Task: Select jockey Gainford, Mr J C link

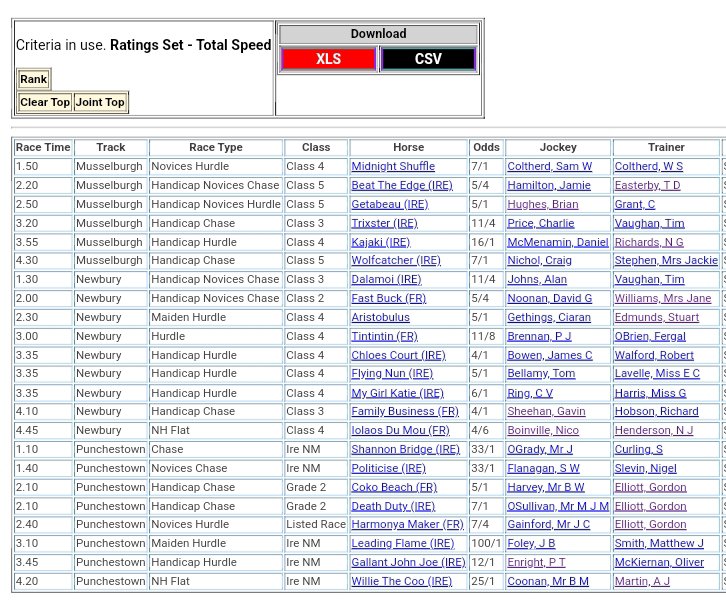Action: (548, 525)
